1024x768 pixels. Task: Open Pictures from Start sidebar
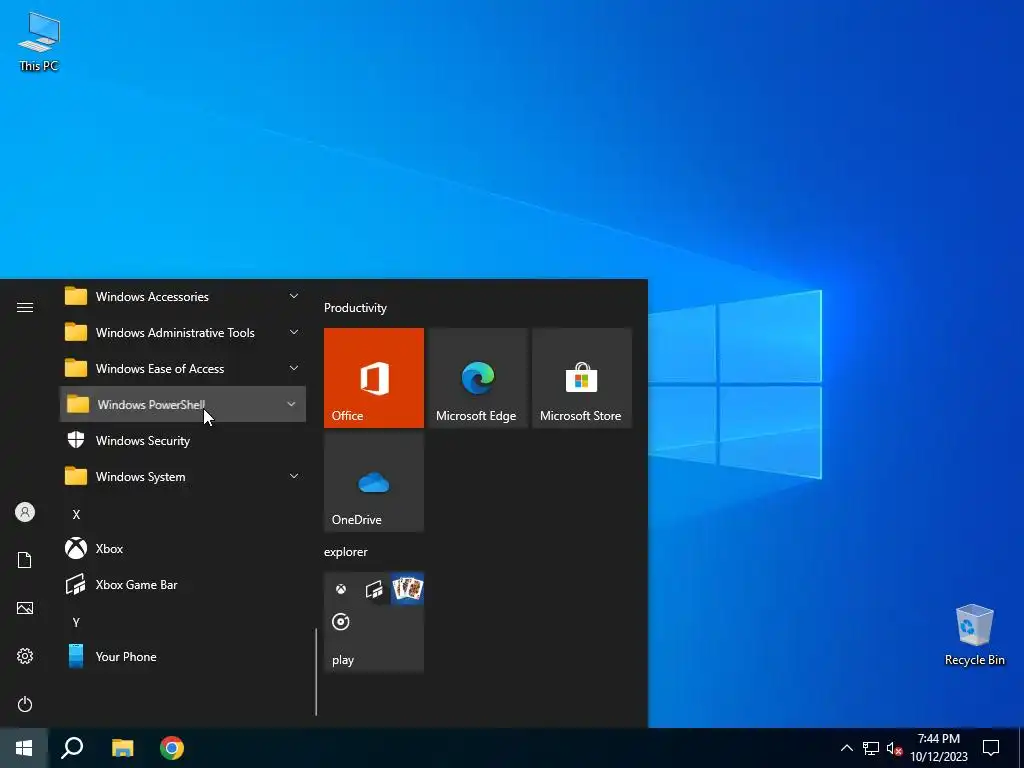pos(25,608)
